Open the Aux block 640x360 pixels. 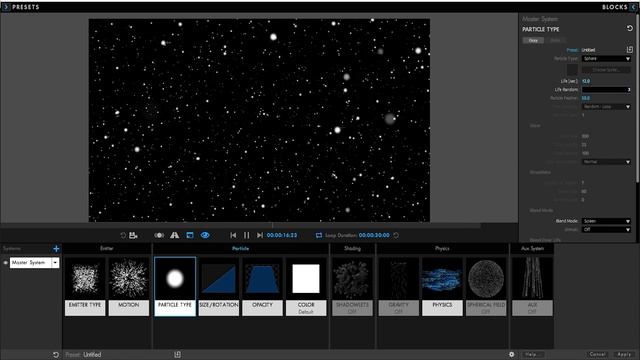532,287
